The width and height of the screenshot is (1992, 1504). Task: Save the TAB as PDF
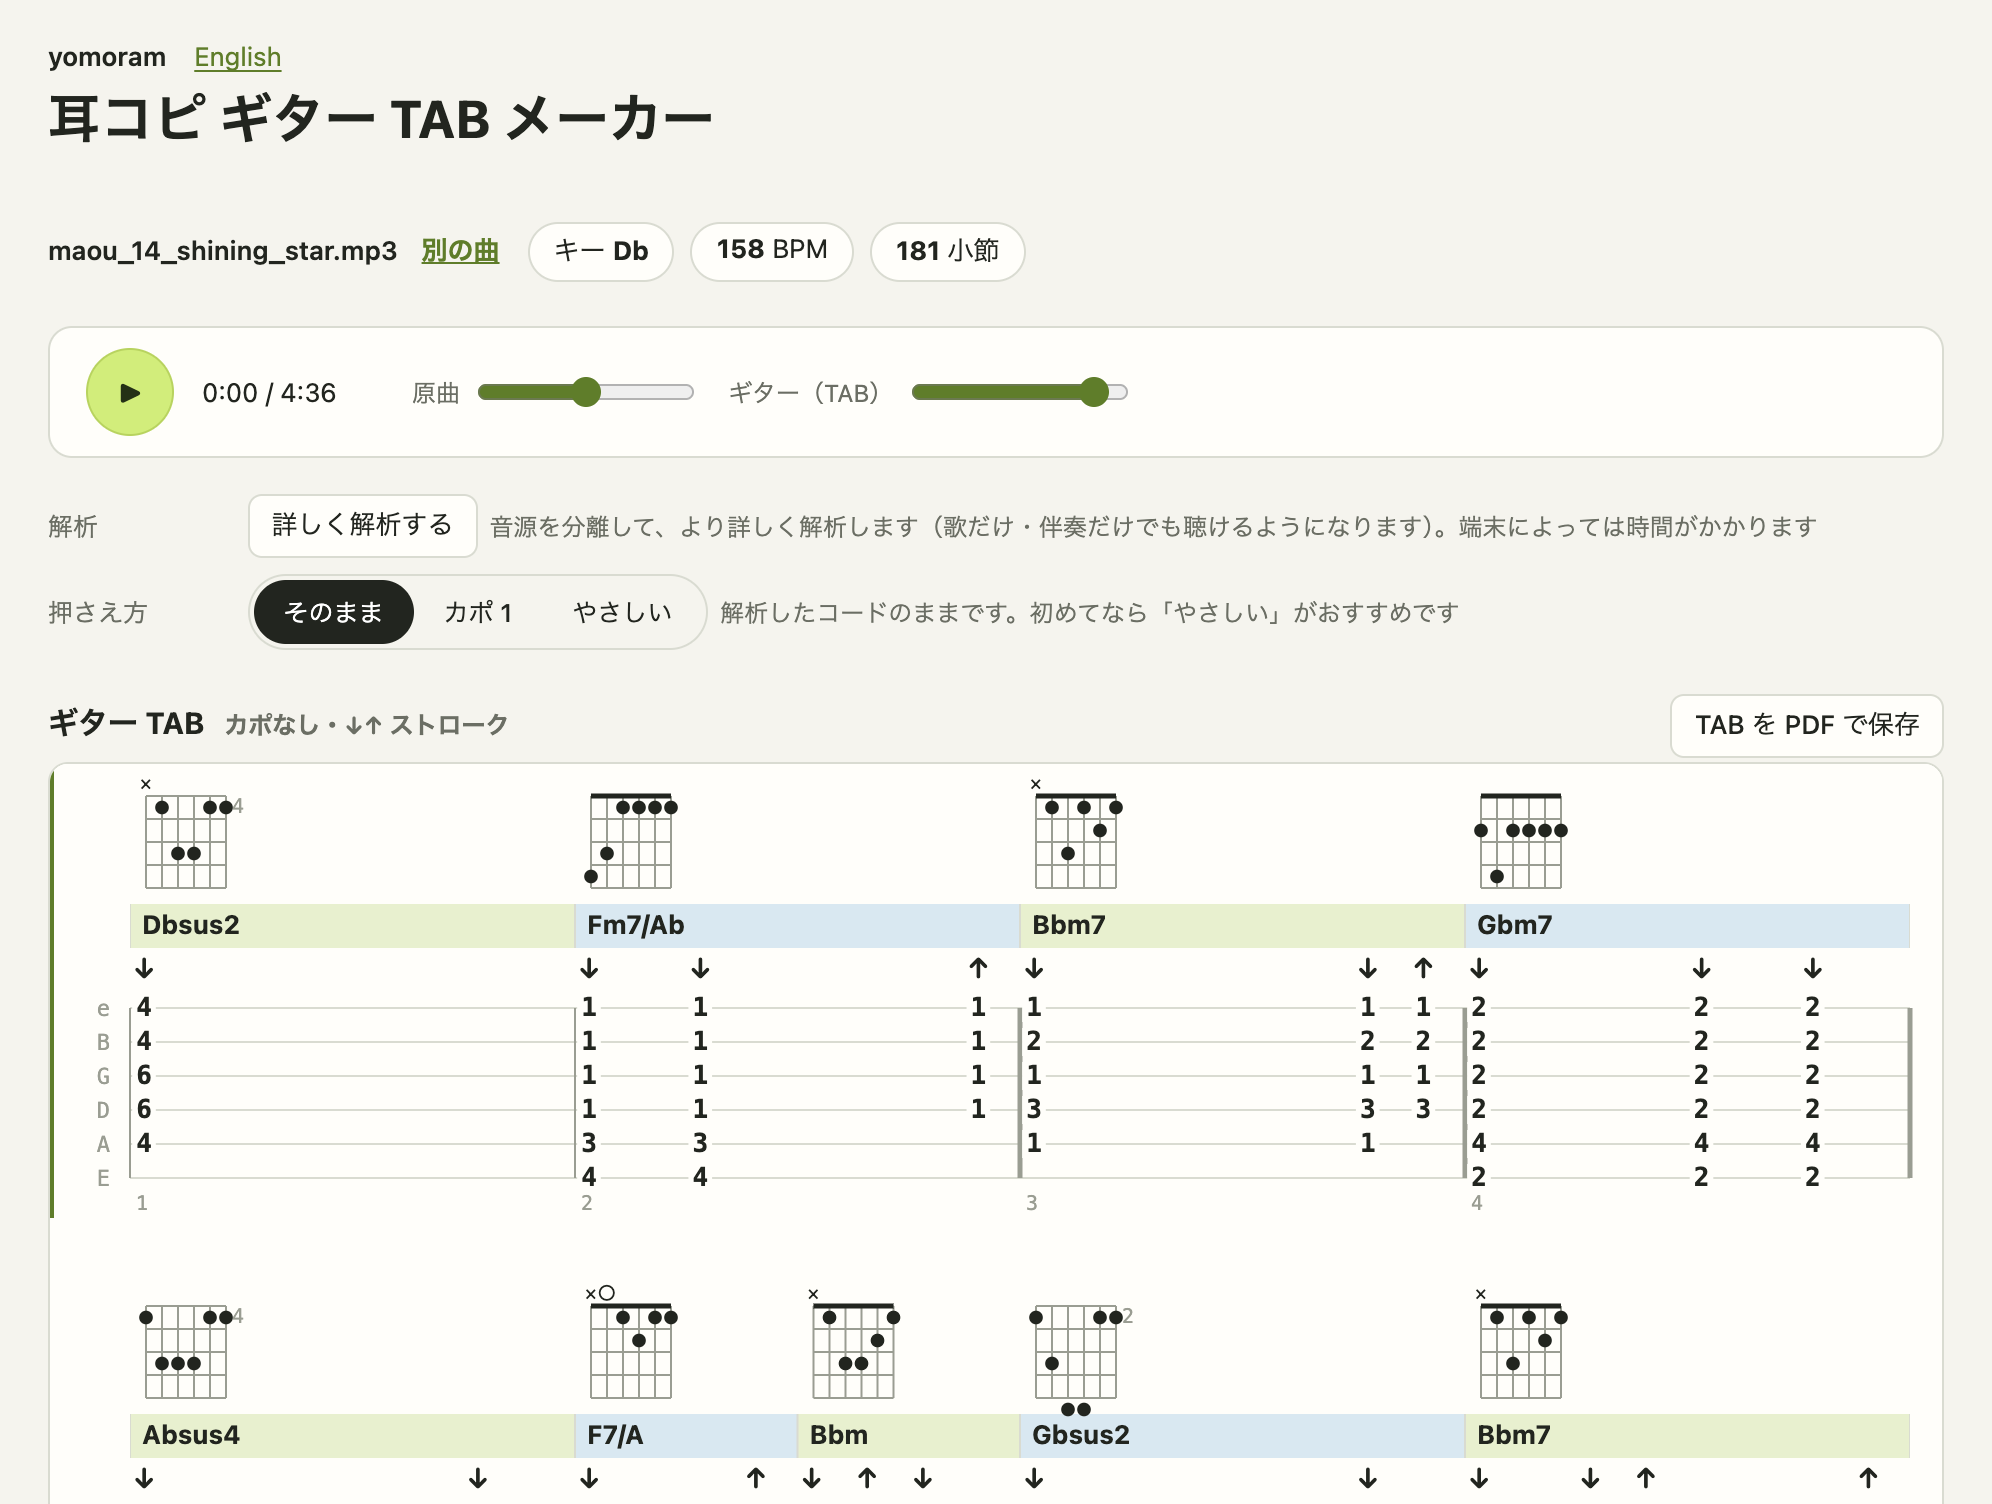pos(1806,725)
